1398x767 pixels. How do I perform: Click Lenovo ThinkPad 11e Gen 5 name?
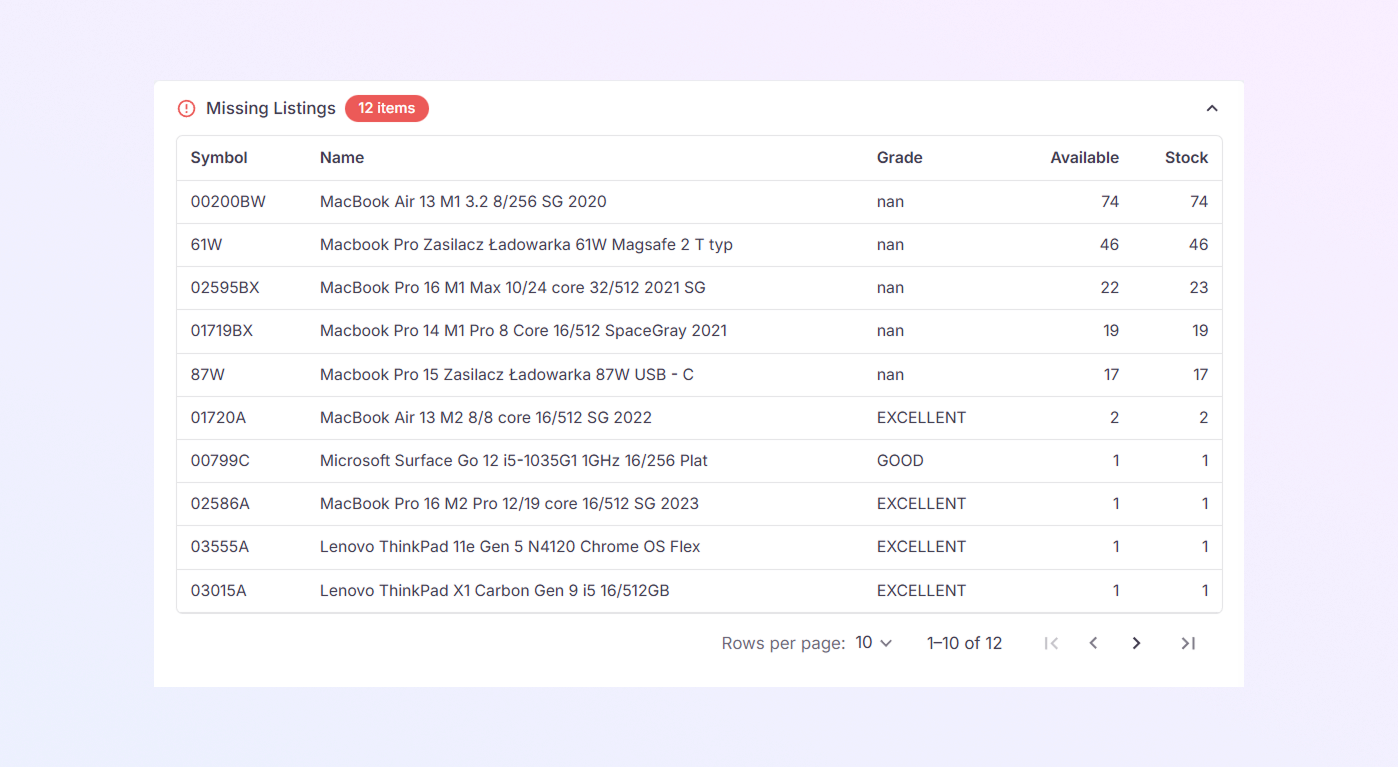(x=510, y=547)
